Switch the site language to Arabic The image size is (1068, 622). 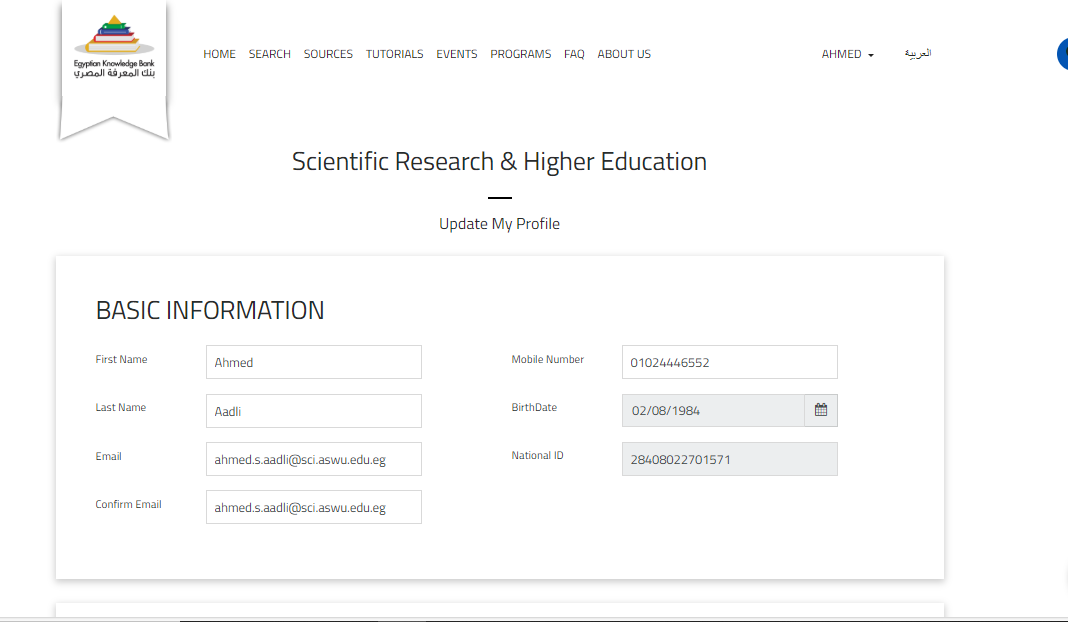point(917,54)
